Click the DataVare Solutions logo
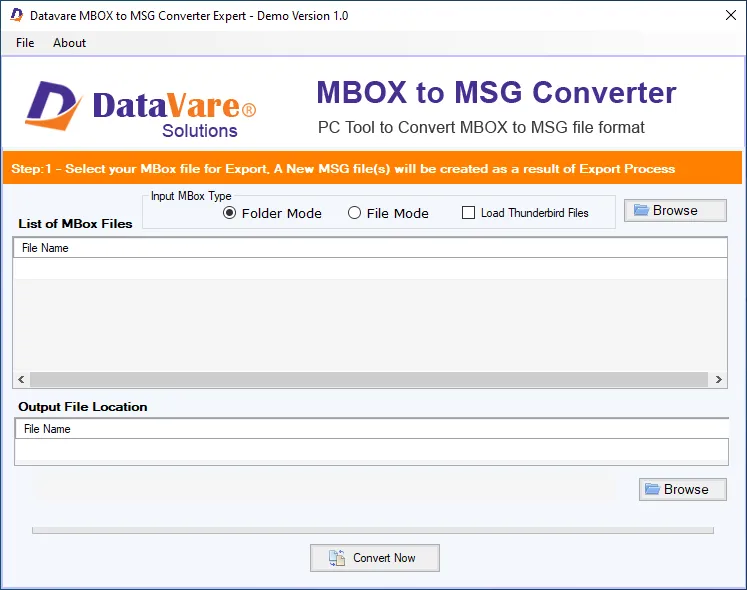 (141, 110)
